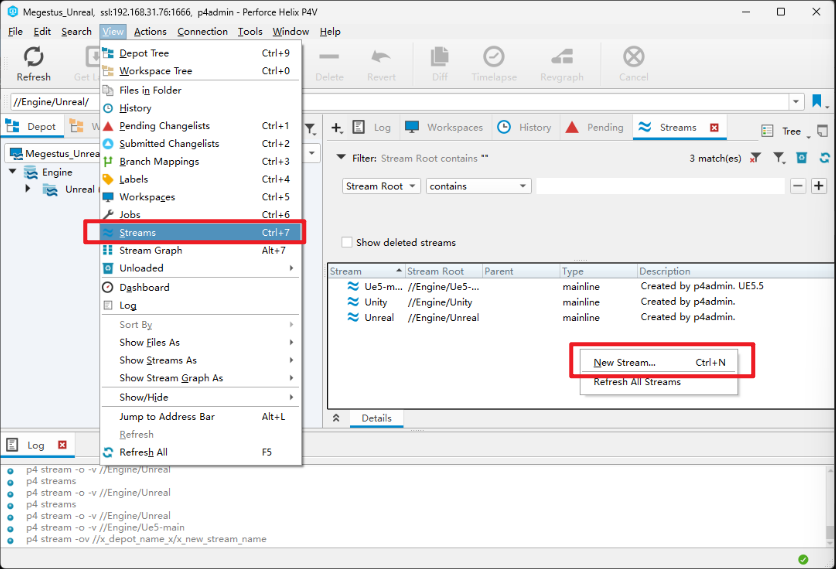Viewport: 836px width, 569px height.
Task: Choose New Stream from context menu
Action: 659,363
